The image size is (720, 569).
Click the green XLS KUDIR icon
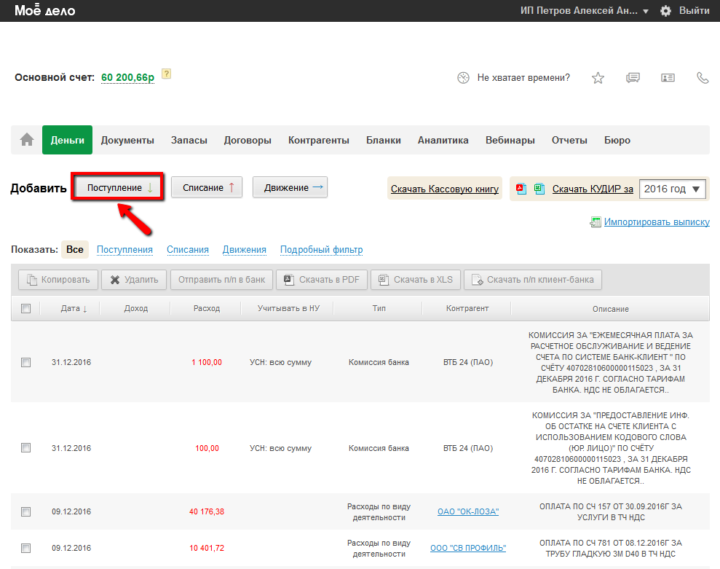click(x=538, y=188)
